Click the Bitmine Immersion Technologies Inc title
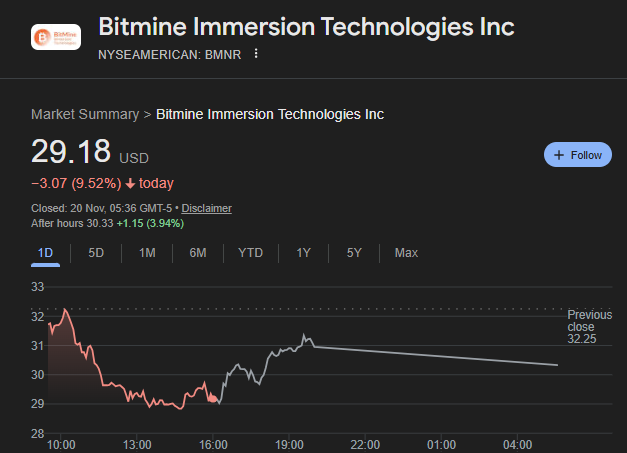This screenshot has height=453, width=627. click(x=306, y=27)
